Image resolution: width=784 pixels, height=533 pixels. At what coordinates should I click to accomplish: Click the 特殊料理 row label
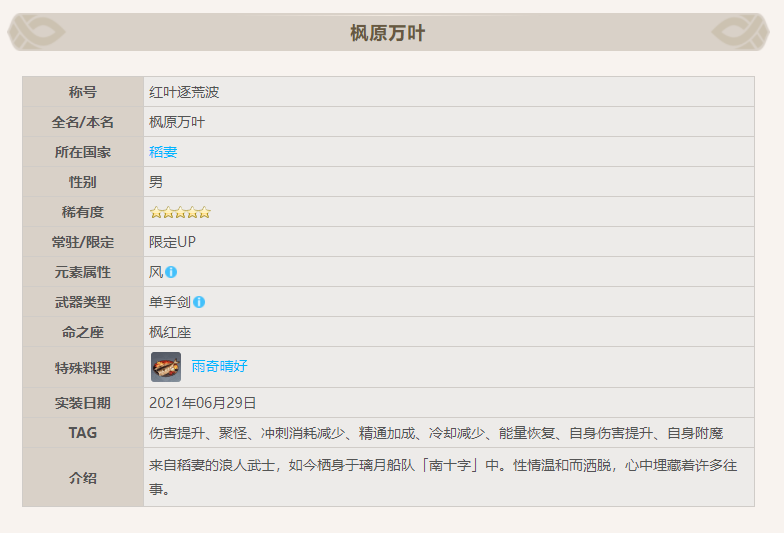[83, 367]
